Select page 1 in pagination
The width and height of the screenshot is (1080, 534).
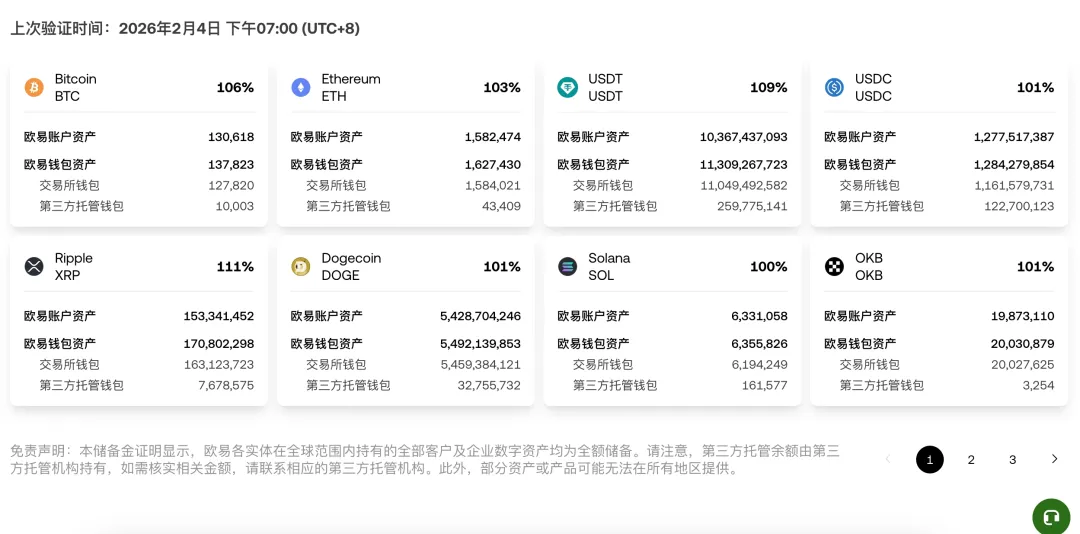(x=929, y=460)
